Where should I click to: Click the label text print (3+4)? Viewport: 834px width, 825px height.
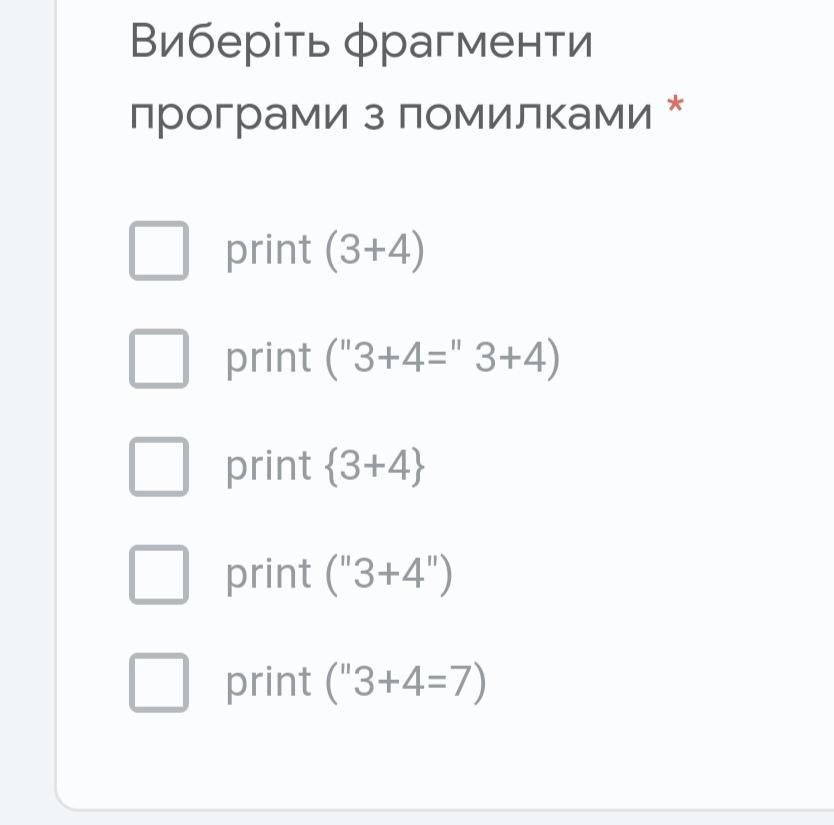(325, 251)
